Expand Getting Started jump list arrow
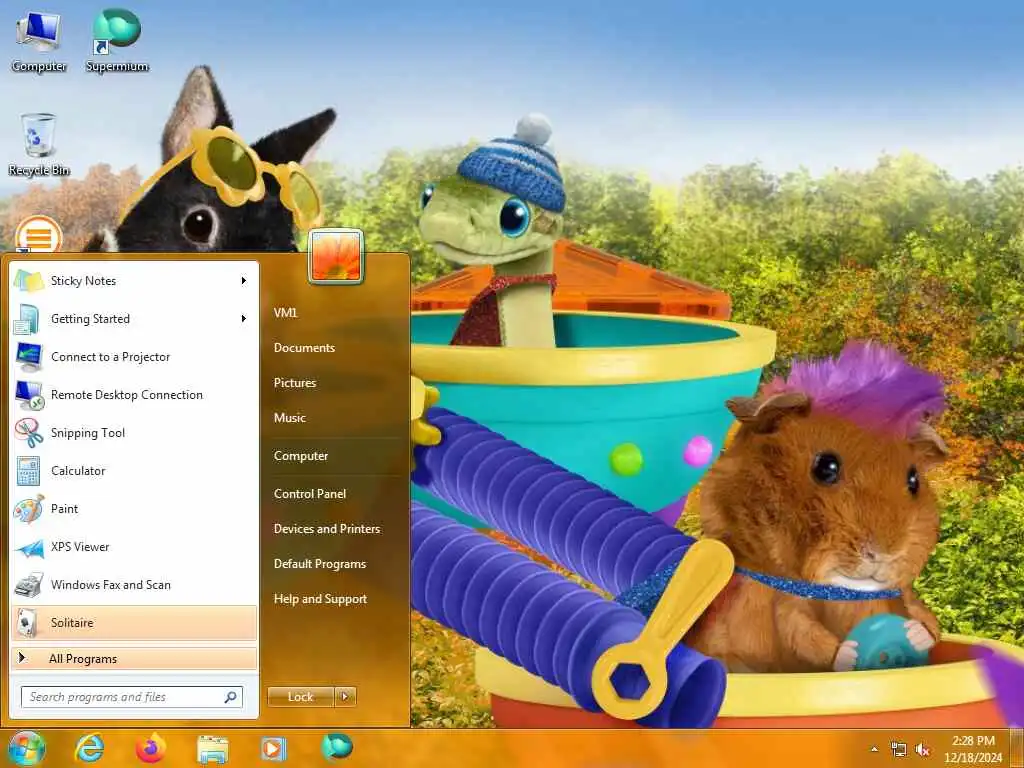Viewport: 1024px width, 768px height. click(x=244, y=319)
